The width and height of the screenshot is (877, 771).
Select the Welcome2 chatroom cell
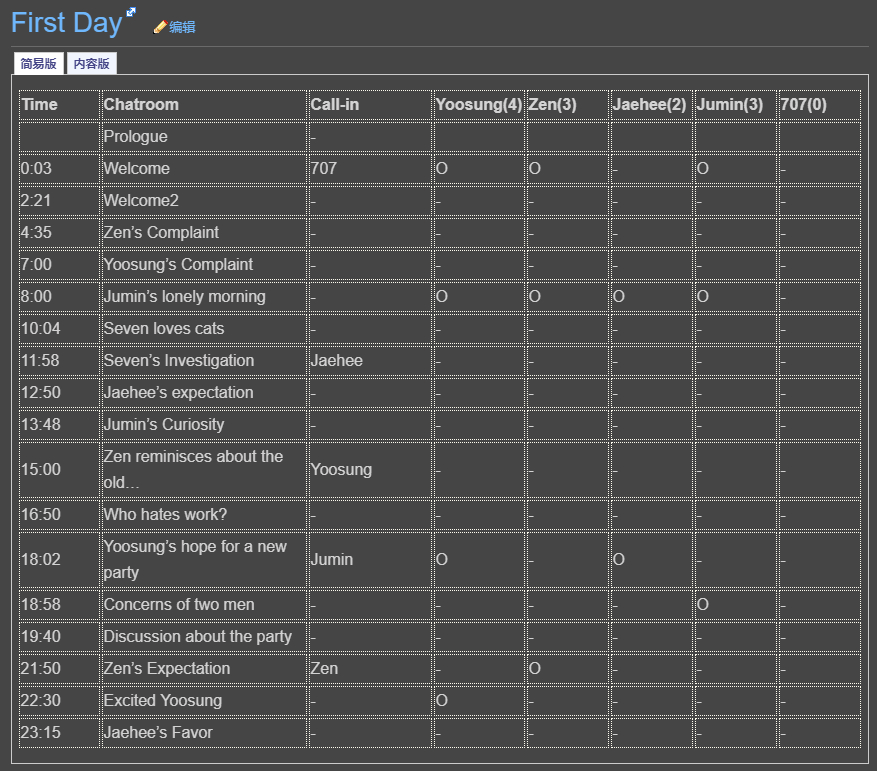click(205, 200)
